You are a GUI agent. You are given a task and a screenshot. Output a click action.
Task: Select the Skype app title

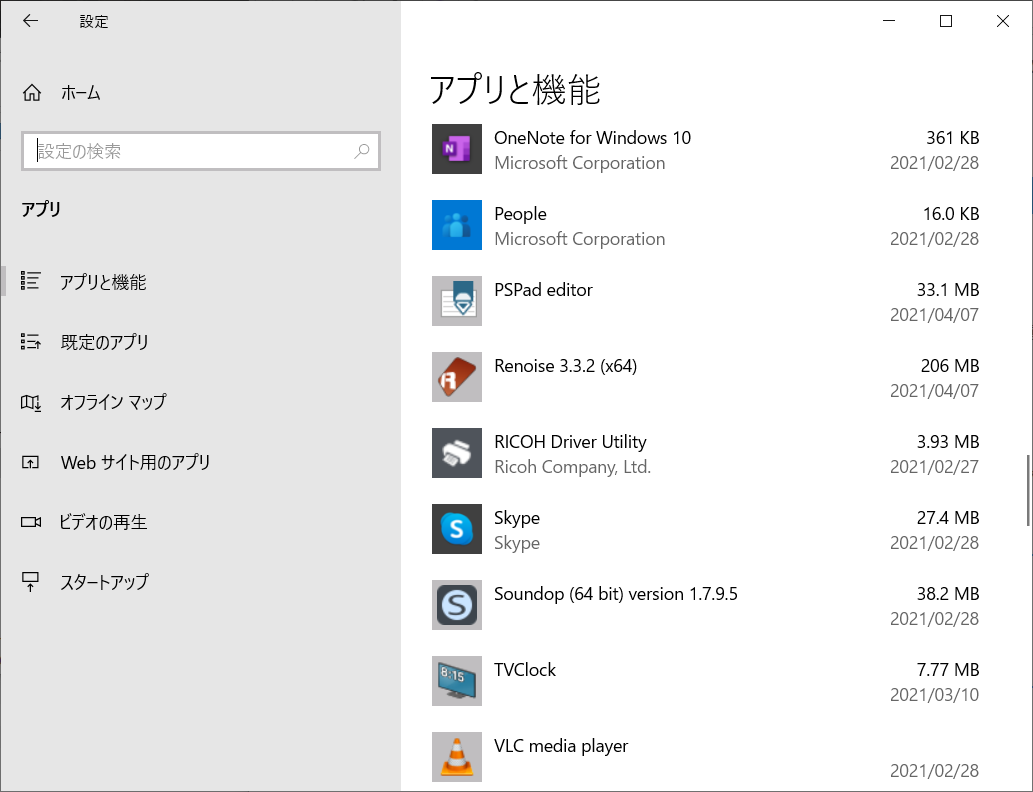click(517, 518)
